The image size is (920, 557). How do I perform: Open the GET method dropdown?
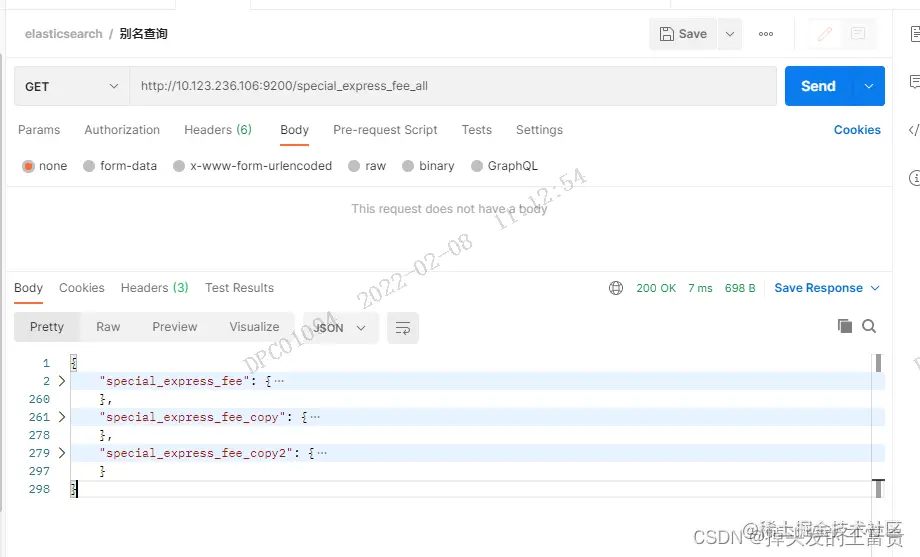(72, 86)
